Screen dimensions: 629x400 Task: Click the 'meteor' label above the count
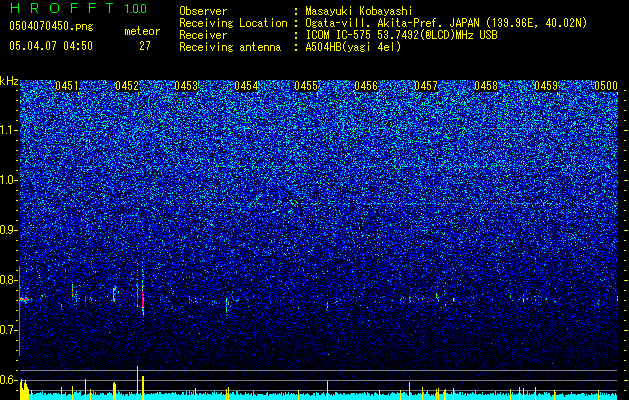tap(142, 31)
